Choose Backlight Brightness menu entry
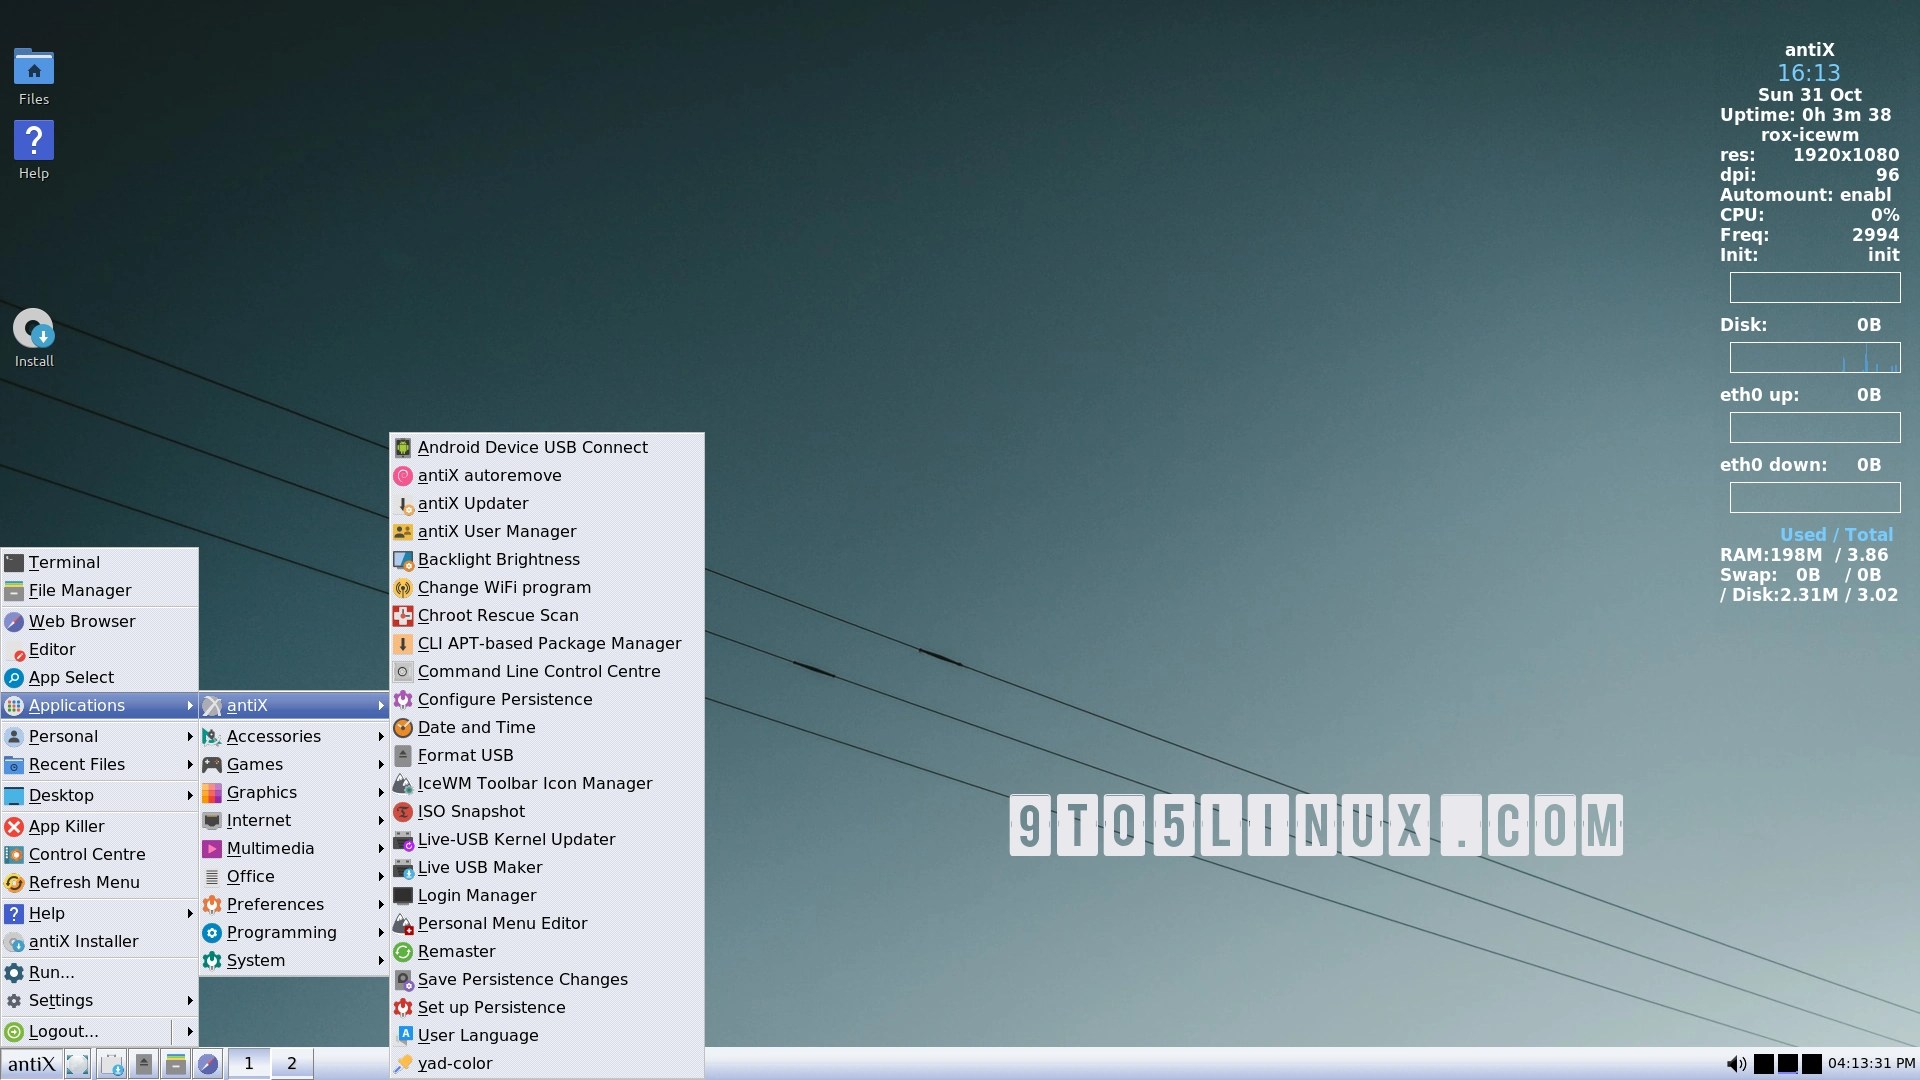1920x1080 pixels. point(498,559)
